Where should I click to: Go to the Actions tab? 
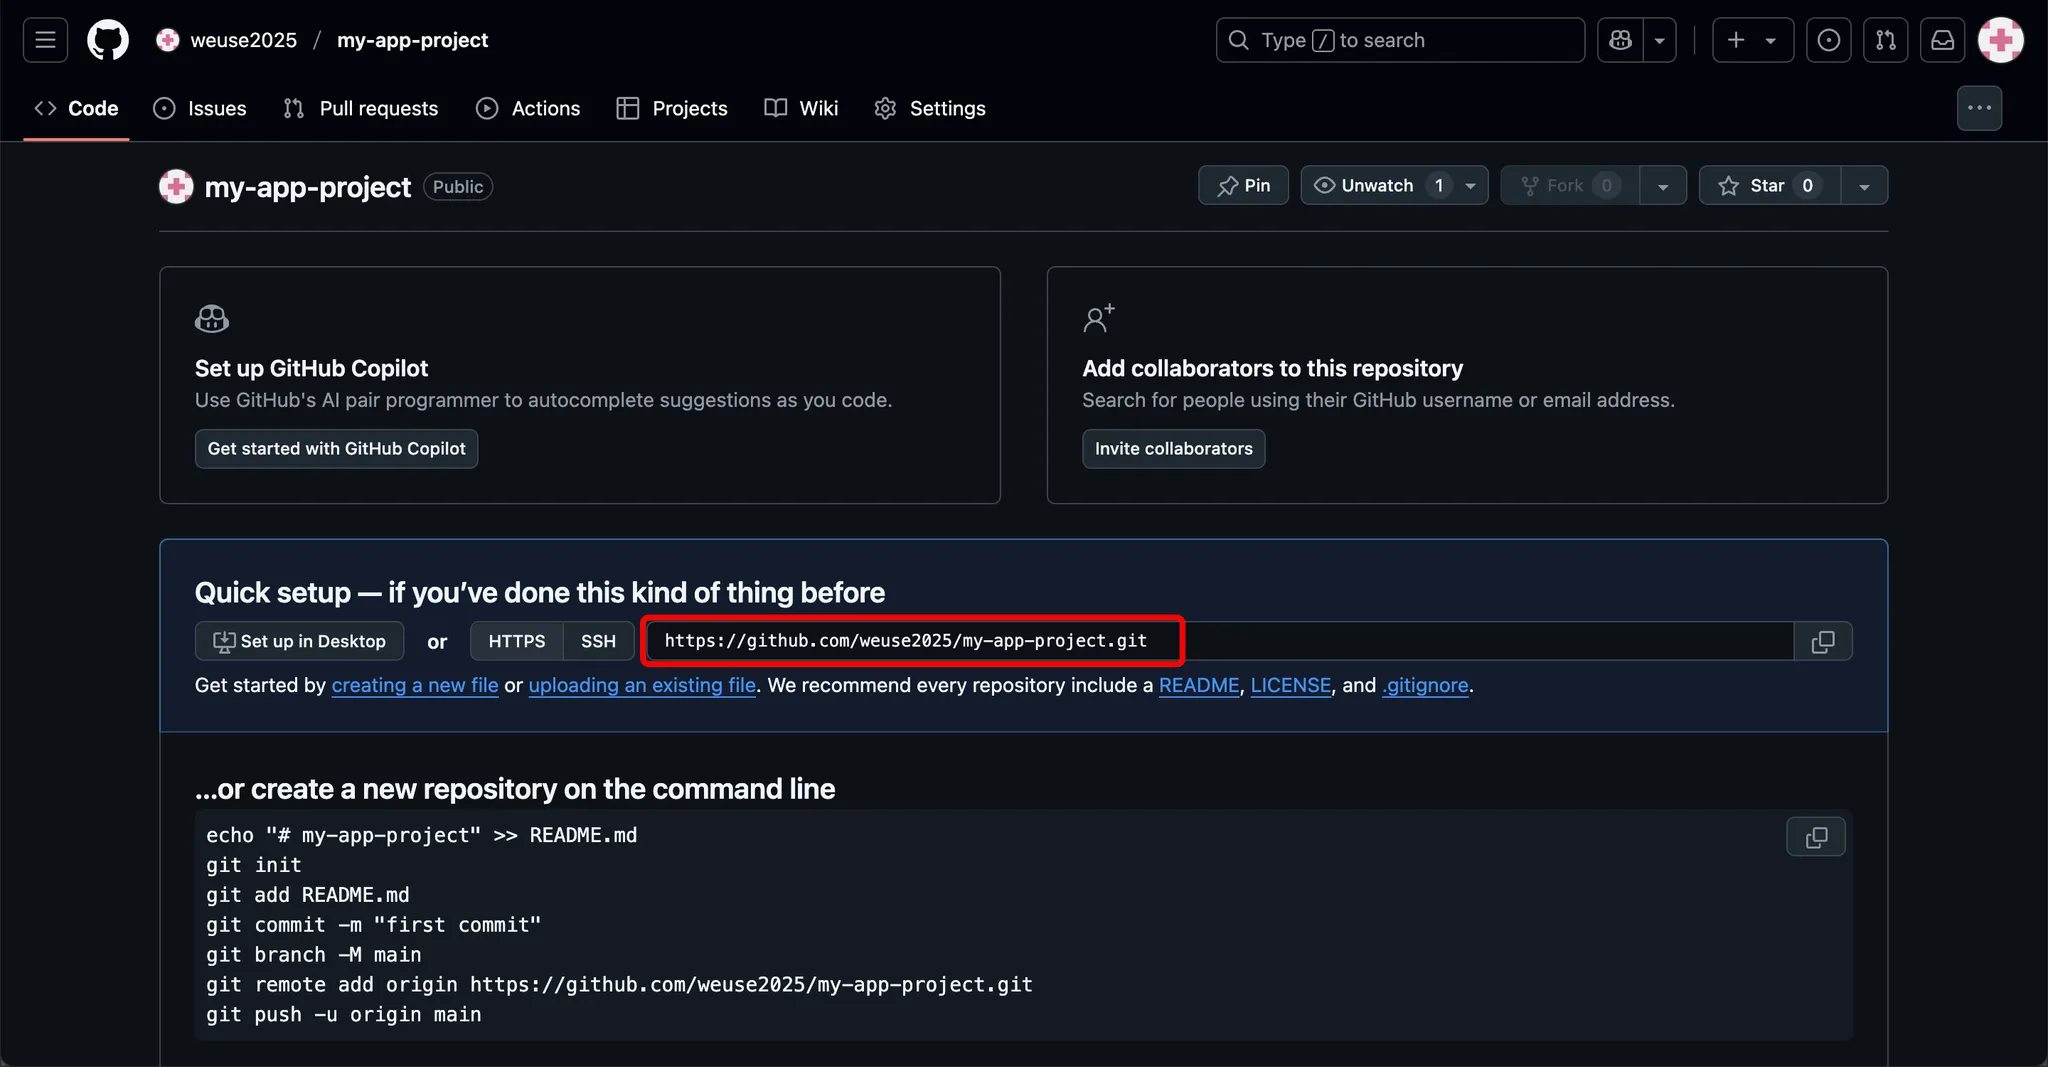tap(529, 108)
